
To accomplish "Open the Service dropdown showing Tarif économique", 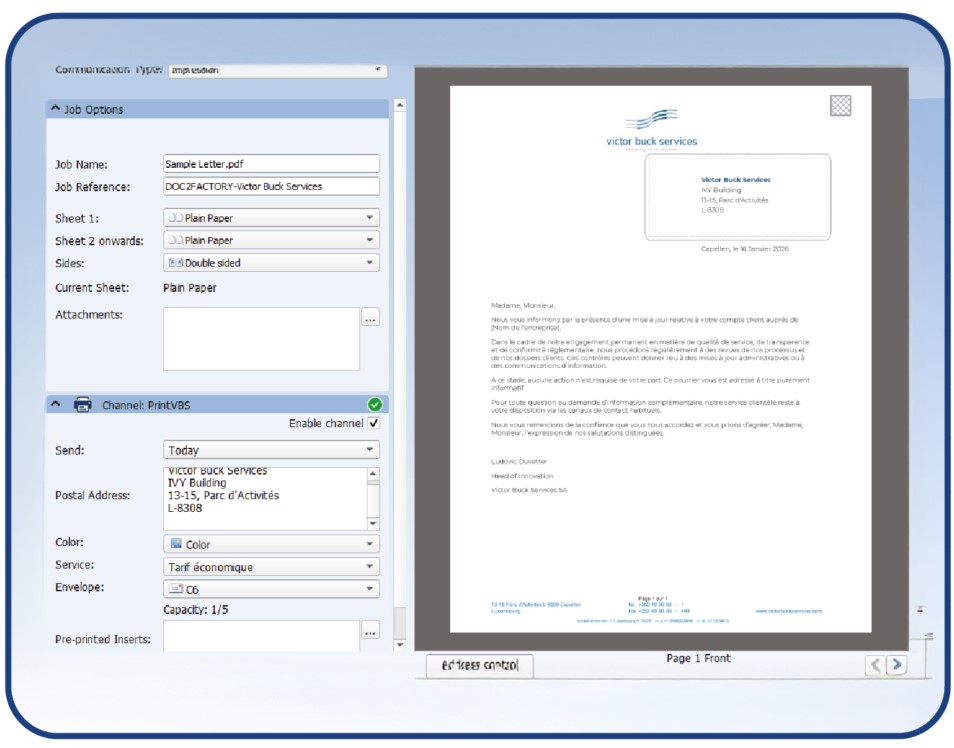I will [x=271, y=567].
